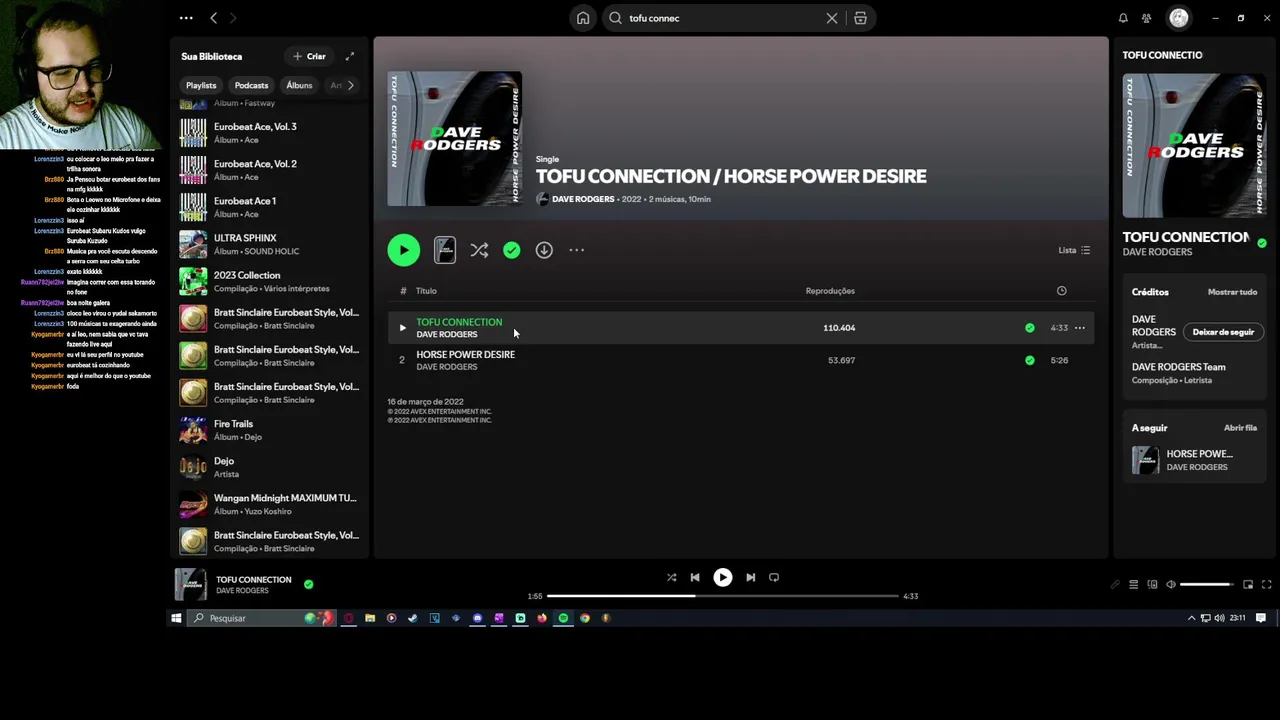Viewport: 1280px width, 720px height.
Task: Toggle saved checkmark in bottom now-playing bar
Action: pos(308,584)
